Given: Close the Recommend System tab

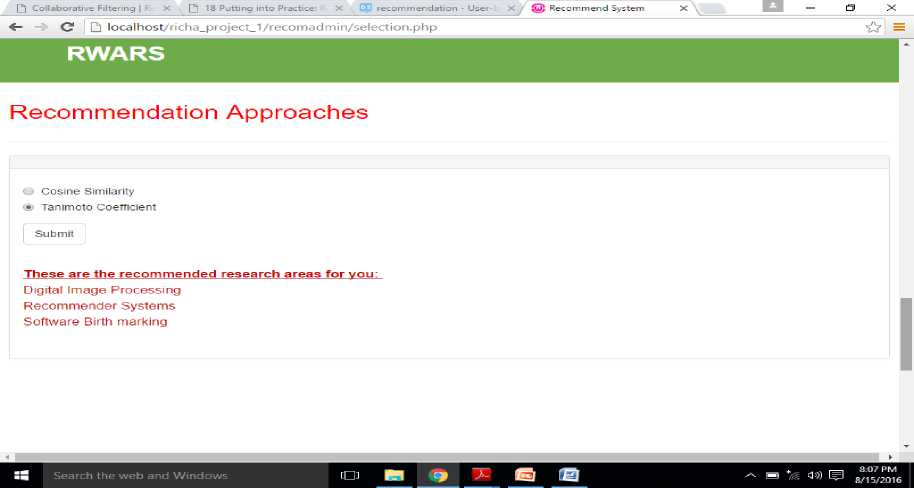Looking at the screenshot, I should click(684, 8).
